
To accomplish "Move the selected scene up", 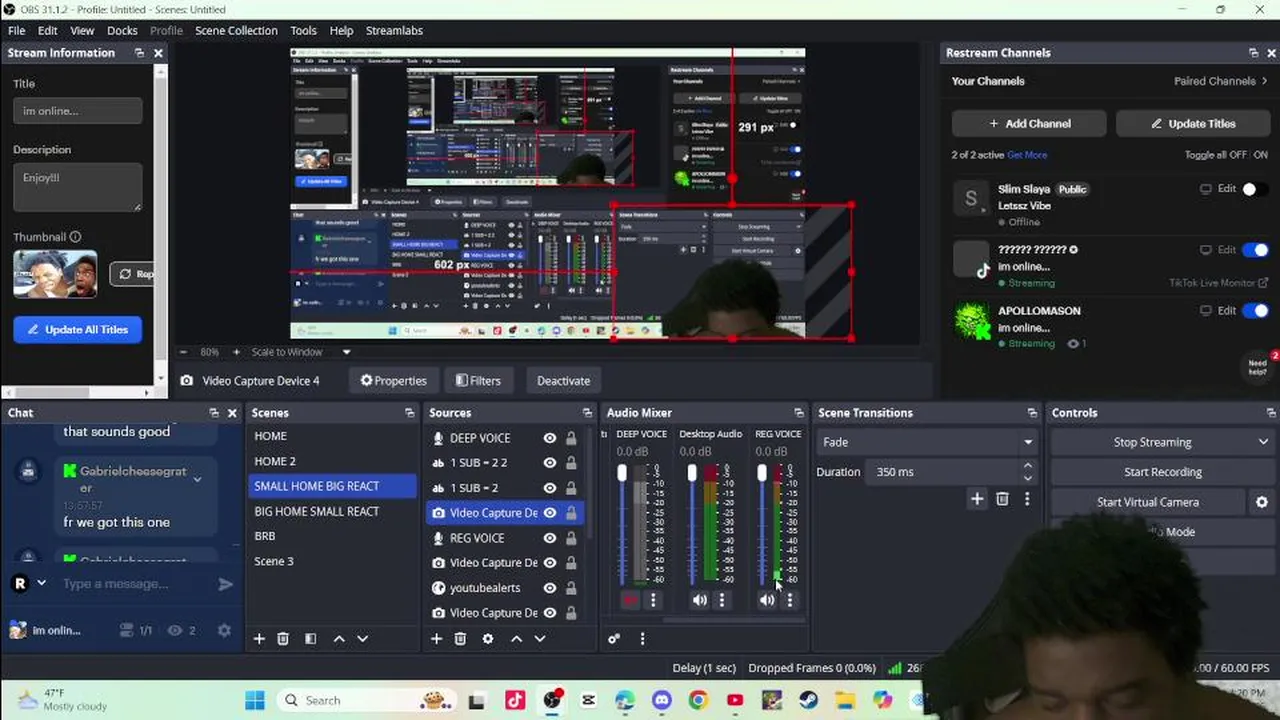I will point(339,638).
